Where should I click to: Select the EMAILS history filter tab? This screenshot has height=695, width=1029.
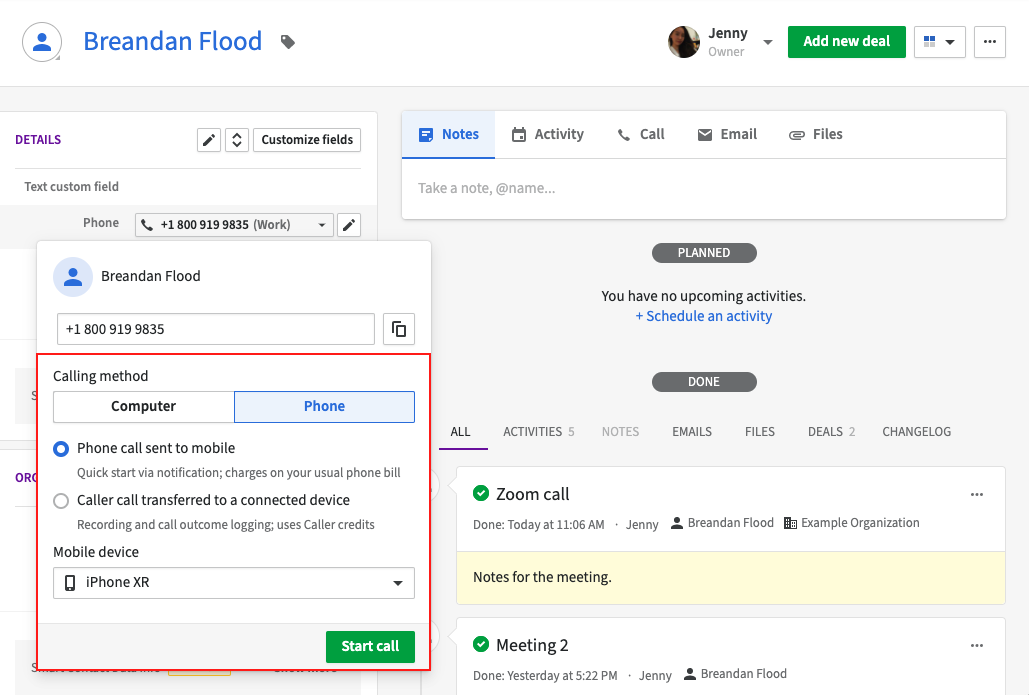[x=692, y=432]
